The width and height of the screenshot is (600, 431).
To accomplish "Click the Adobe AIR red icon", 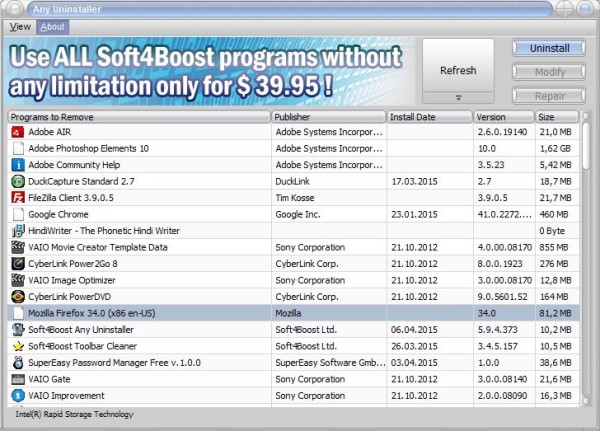I will 18,132.
